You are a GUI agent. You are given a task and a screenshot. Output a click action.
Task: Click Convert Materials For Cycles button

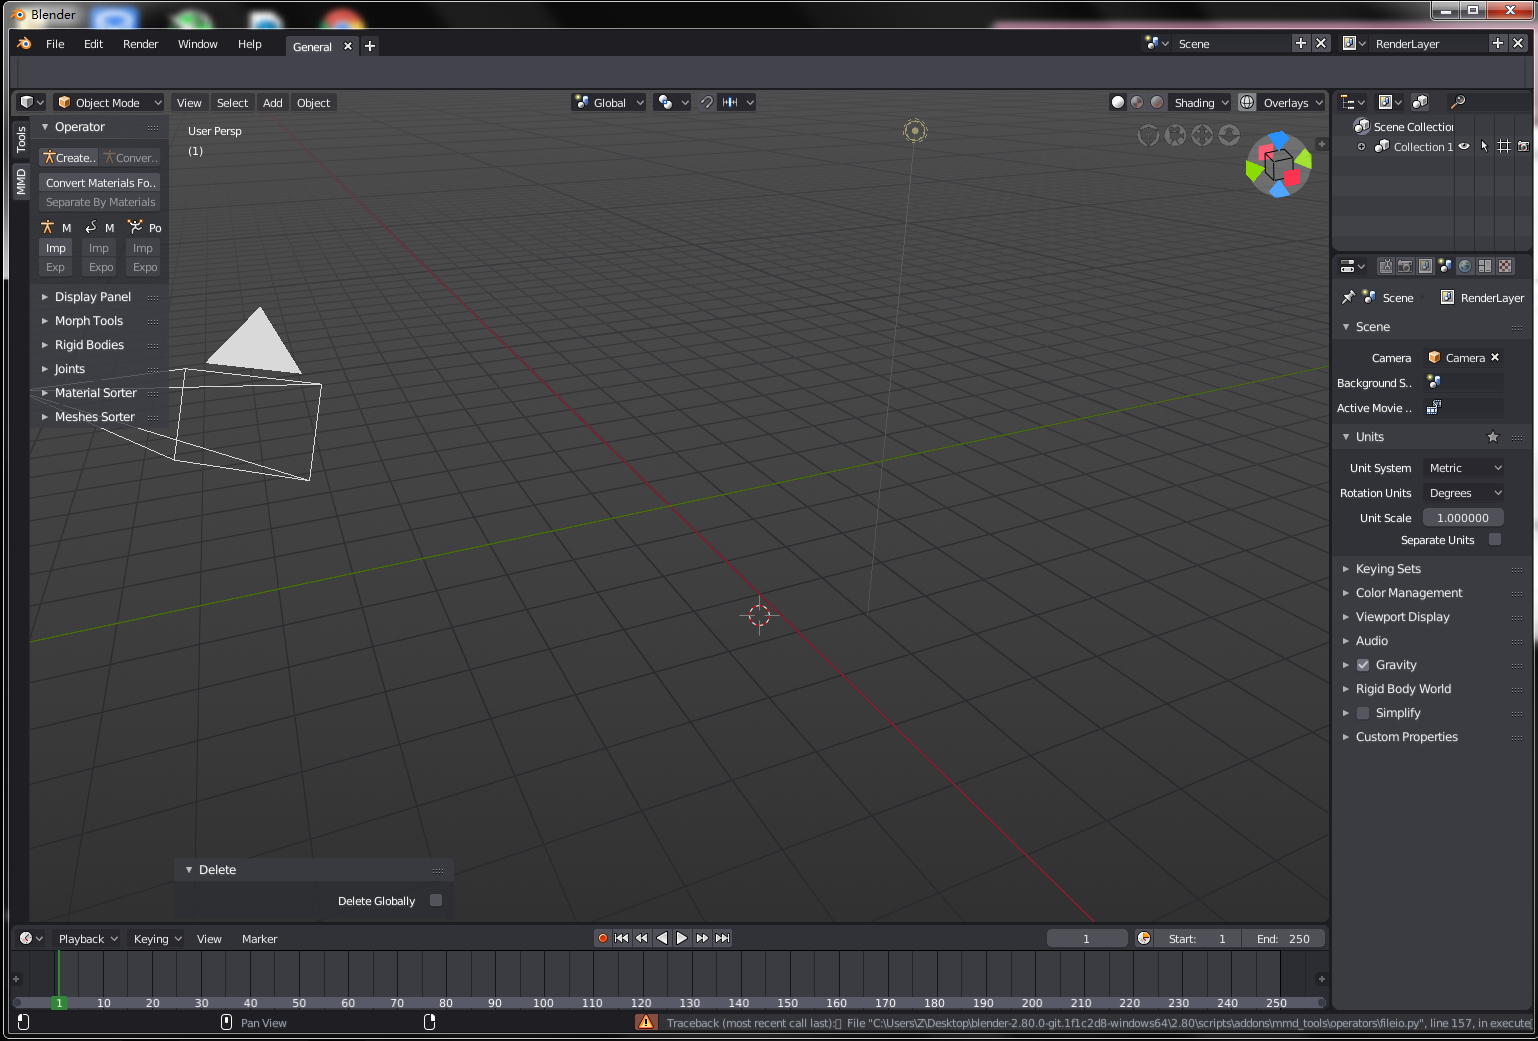pos(100,182)
